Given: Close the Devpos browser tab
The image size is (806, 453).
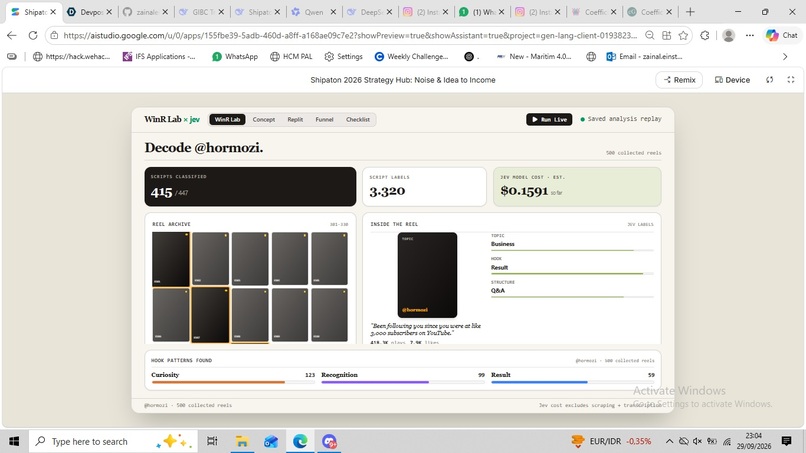Looking at the screenshot, I should coord(109,12).
